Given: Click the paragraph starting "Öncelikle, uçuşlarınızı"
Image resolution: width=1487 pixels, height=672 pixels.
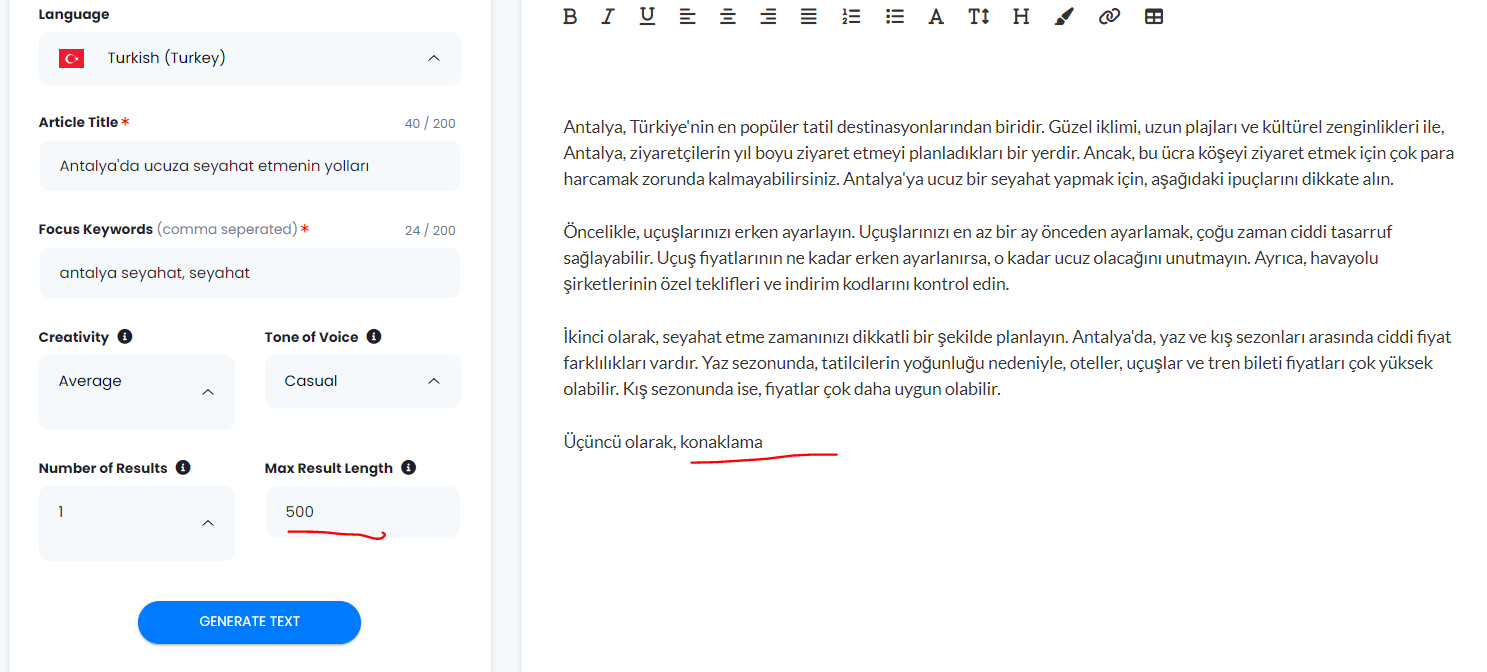Looking at the screenshot, I should point(978,258).
